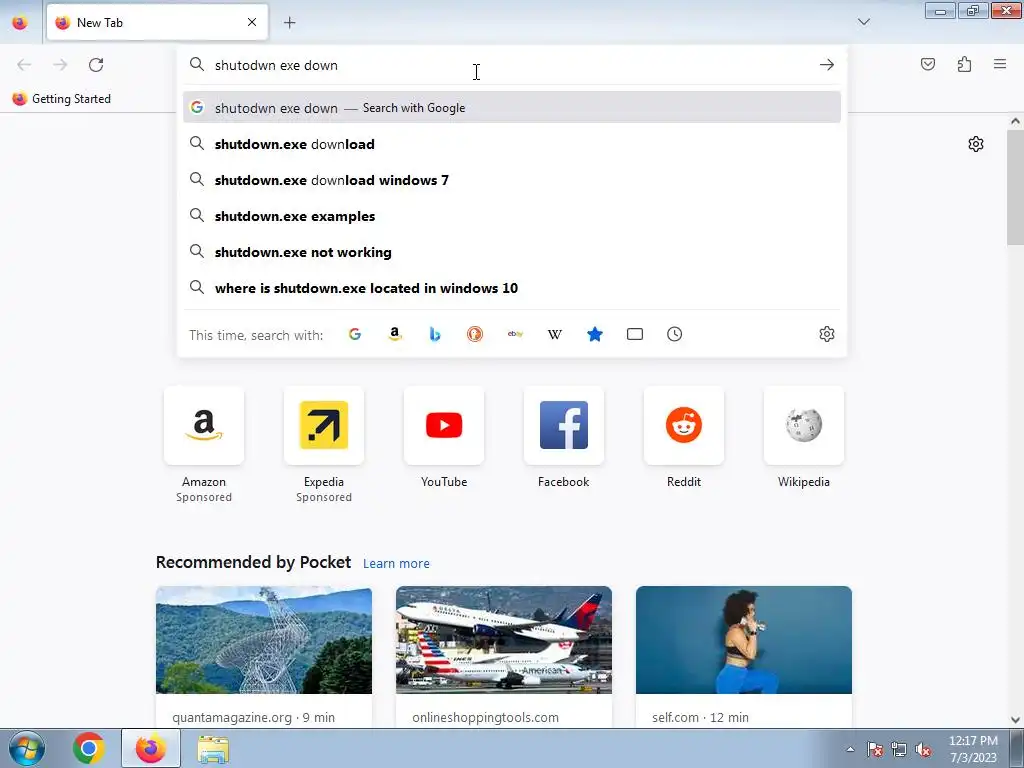Open muted volume tray icon
The image size is (1024, 768).
coord(923,749)
